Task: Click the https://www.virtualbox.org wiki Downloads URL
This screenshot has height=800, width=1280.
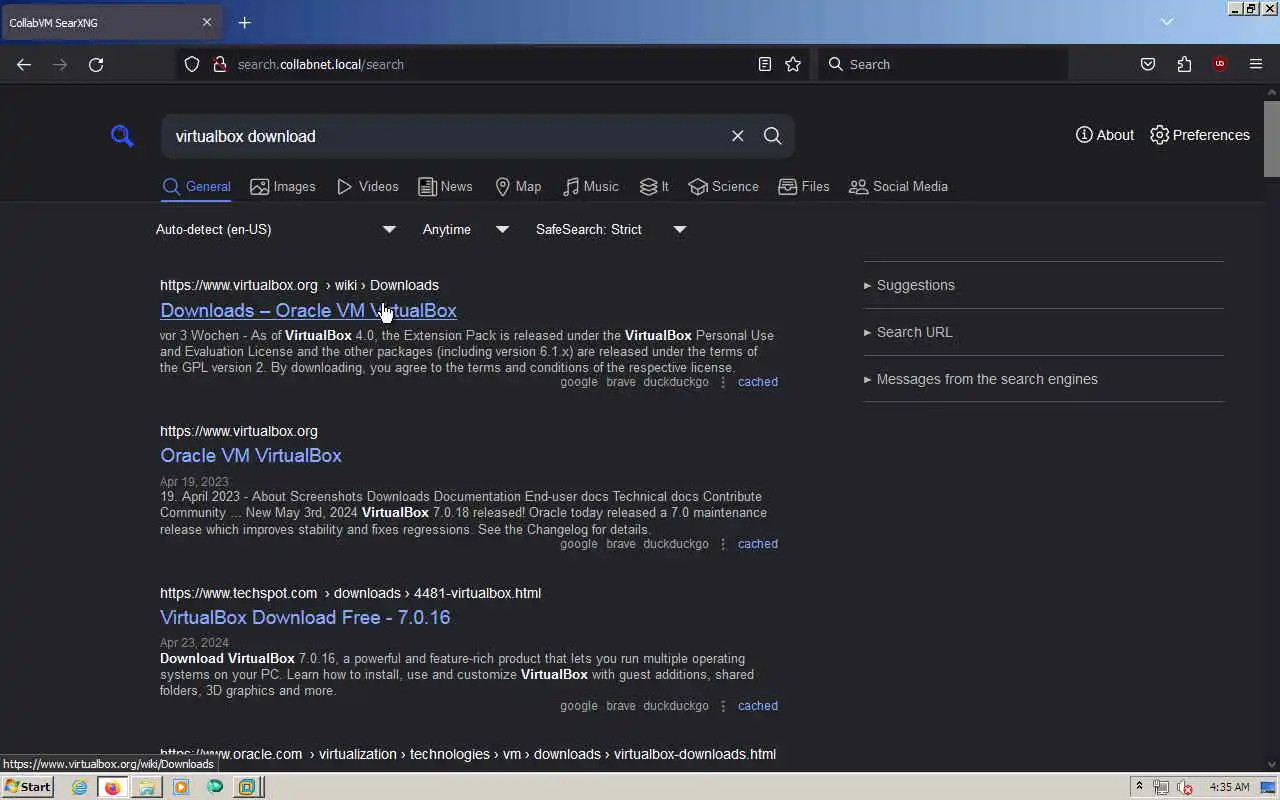Action: click(x=299, y=285)
